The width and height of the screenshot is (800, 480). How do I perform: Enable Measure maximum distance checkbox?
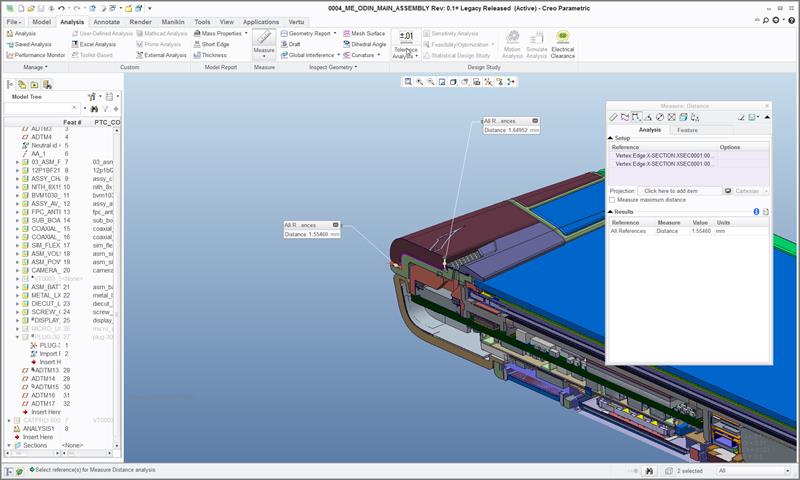(612, 200)
